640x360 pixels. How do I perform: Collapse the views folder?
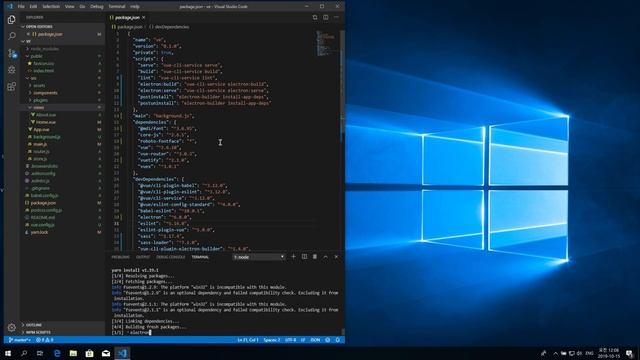38,107
